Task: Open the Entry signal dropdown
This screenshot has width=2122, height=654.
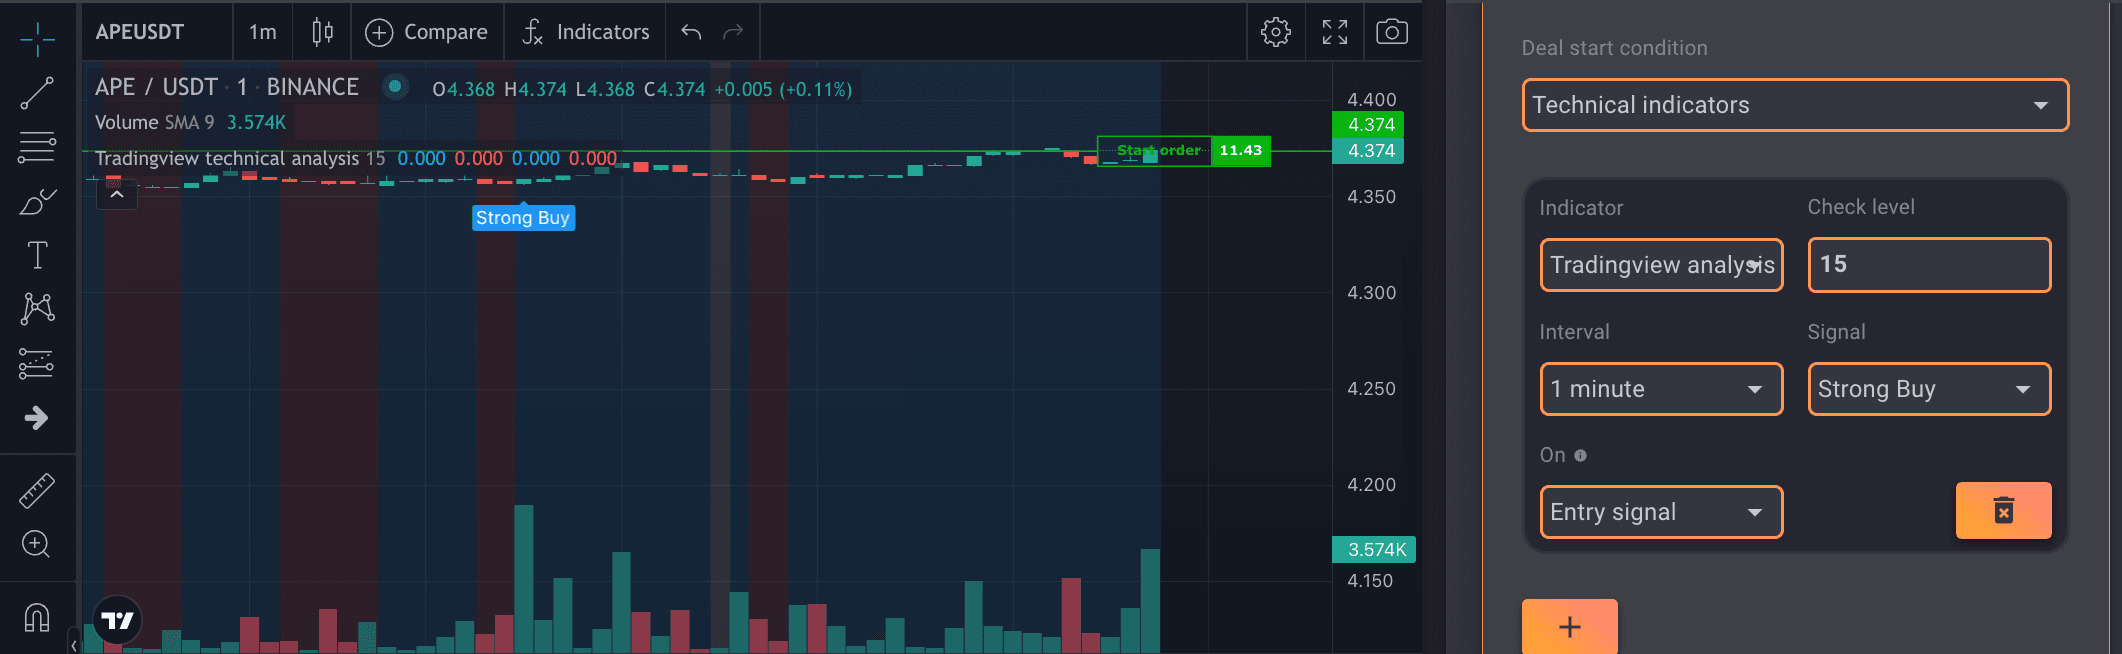Action: (1661, 512)
